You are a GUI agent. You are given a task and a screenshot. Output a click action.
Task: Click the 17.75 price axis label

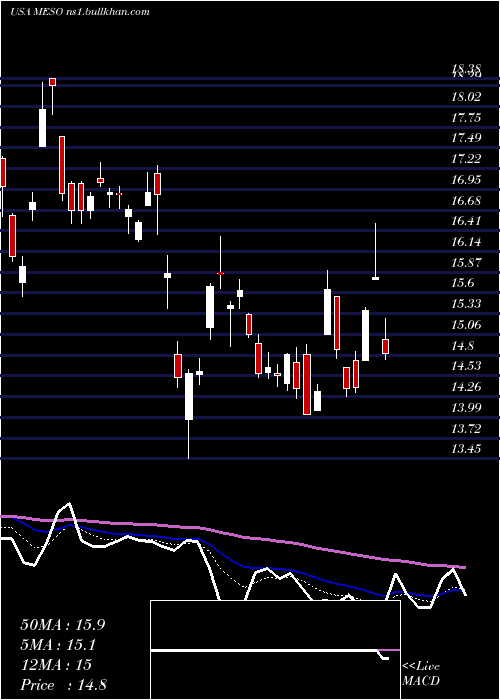point(466,118)
